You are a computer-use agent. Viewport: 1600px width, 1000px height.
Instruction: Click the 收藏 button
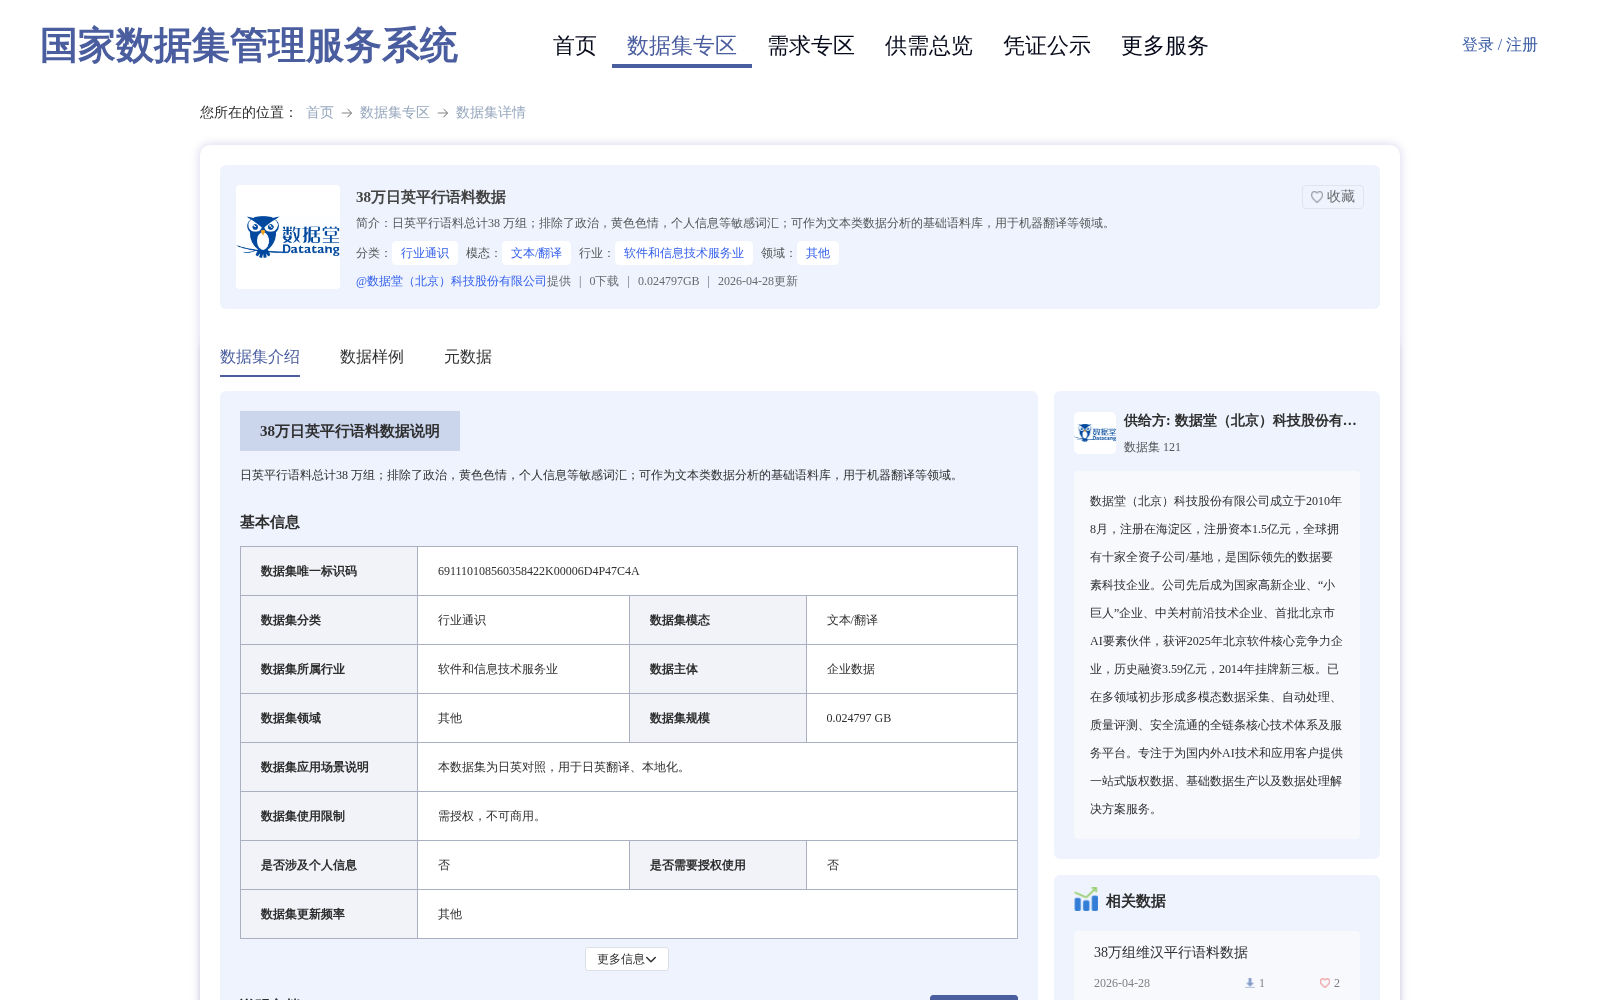pyautogui.click(x=1333, y=197)
